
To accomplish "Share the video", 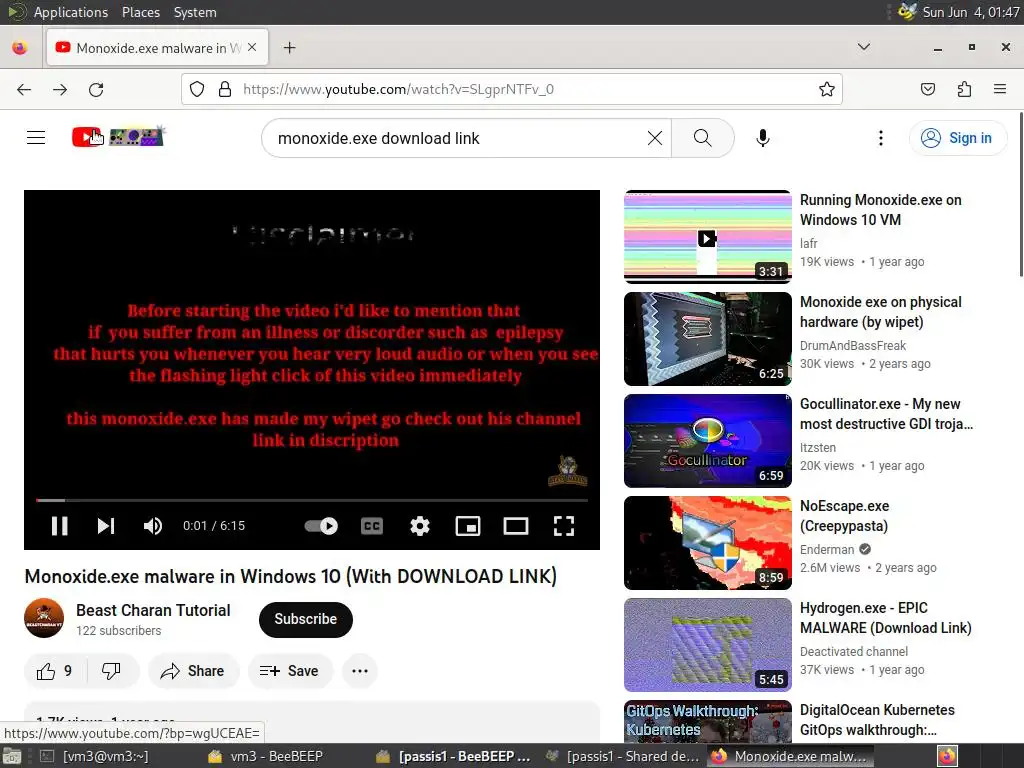I will tap(193, 671).
